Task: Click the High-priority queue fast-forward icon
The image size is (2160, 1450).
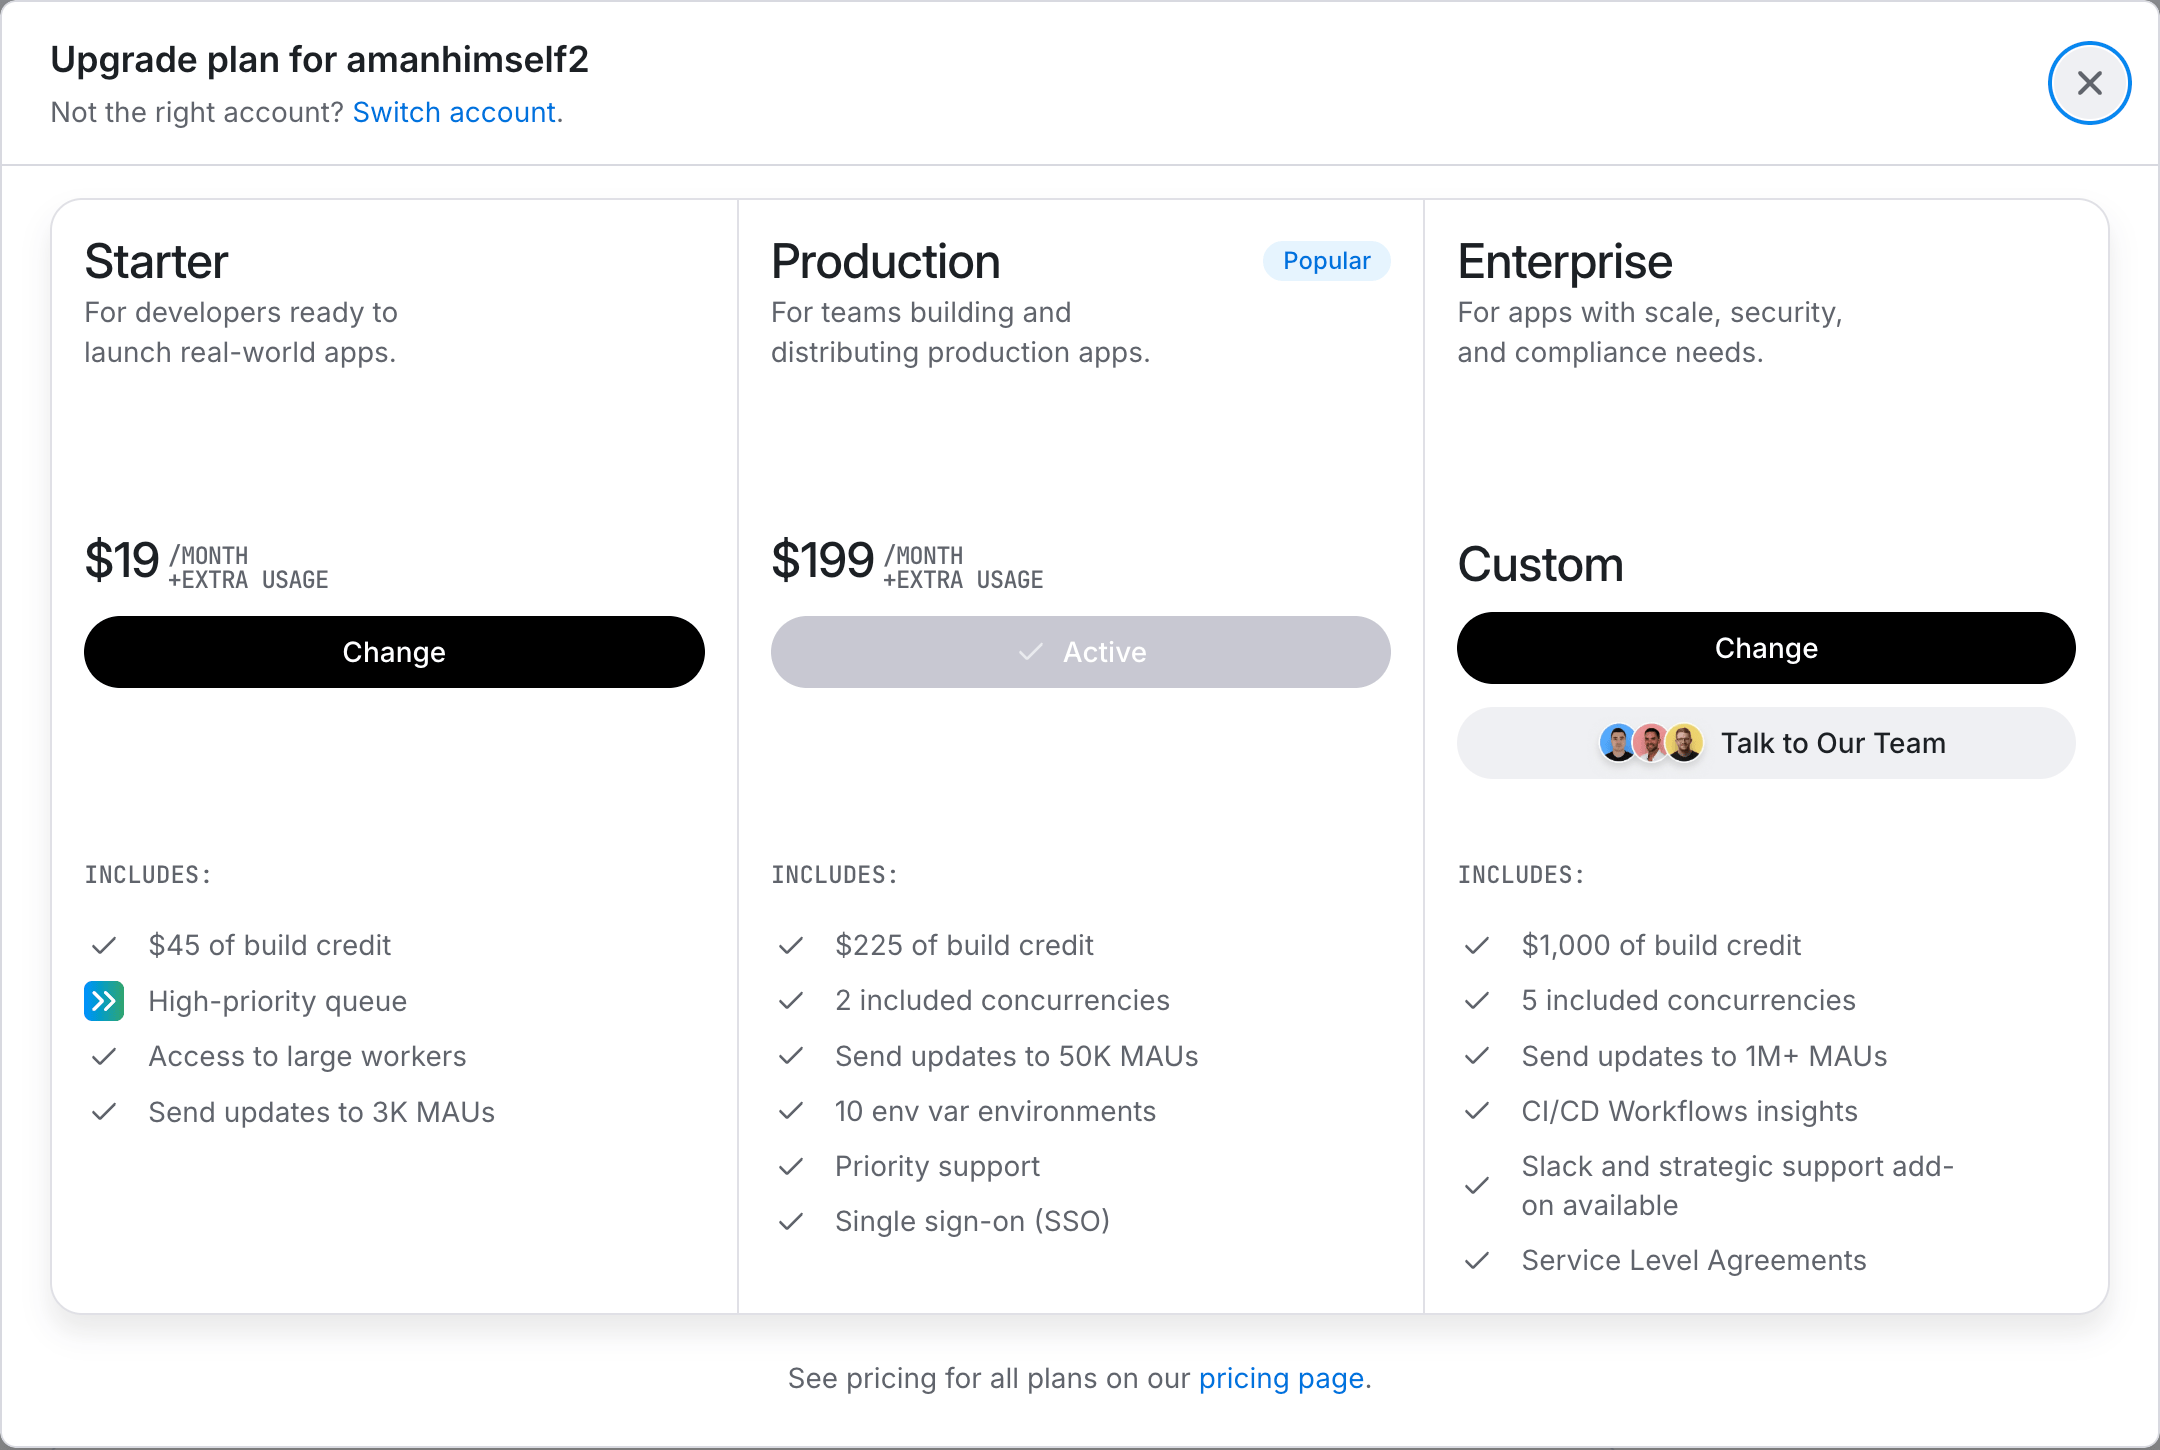Action: (x=104, y=1001)
